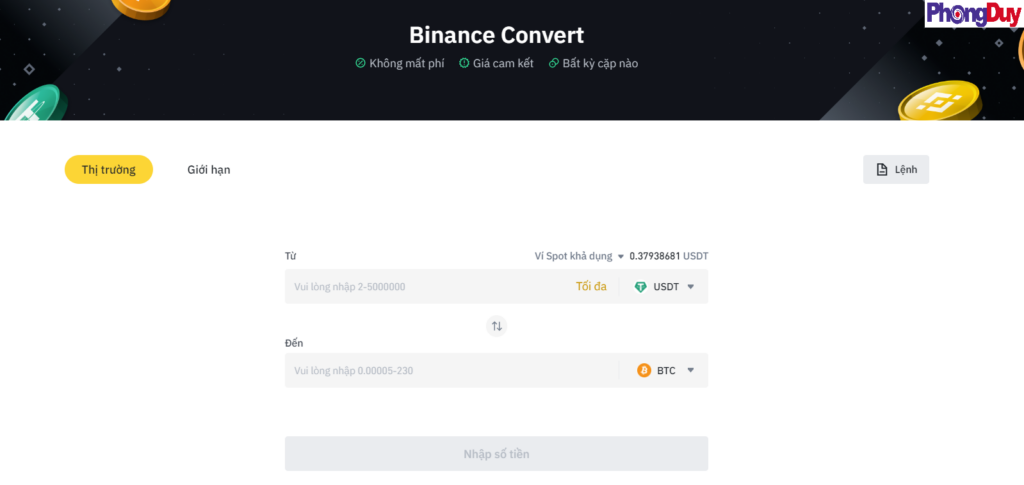This screenshot has width=1024, height=485.
Task: Click the Binance Convert page title
Action: click(496, 34)
